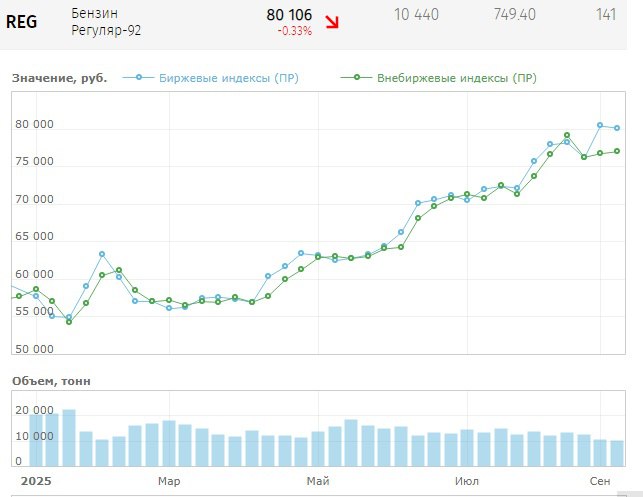Screen dimensions: 643x497
Task: Toggle the Биржевые индексы (ПР) series
Action: (x=228, y=78)
